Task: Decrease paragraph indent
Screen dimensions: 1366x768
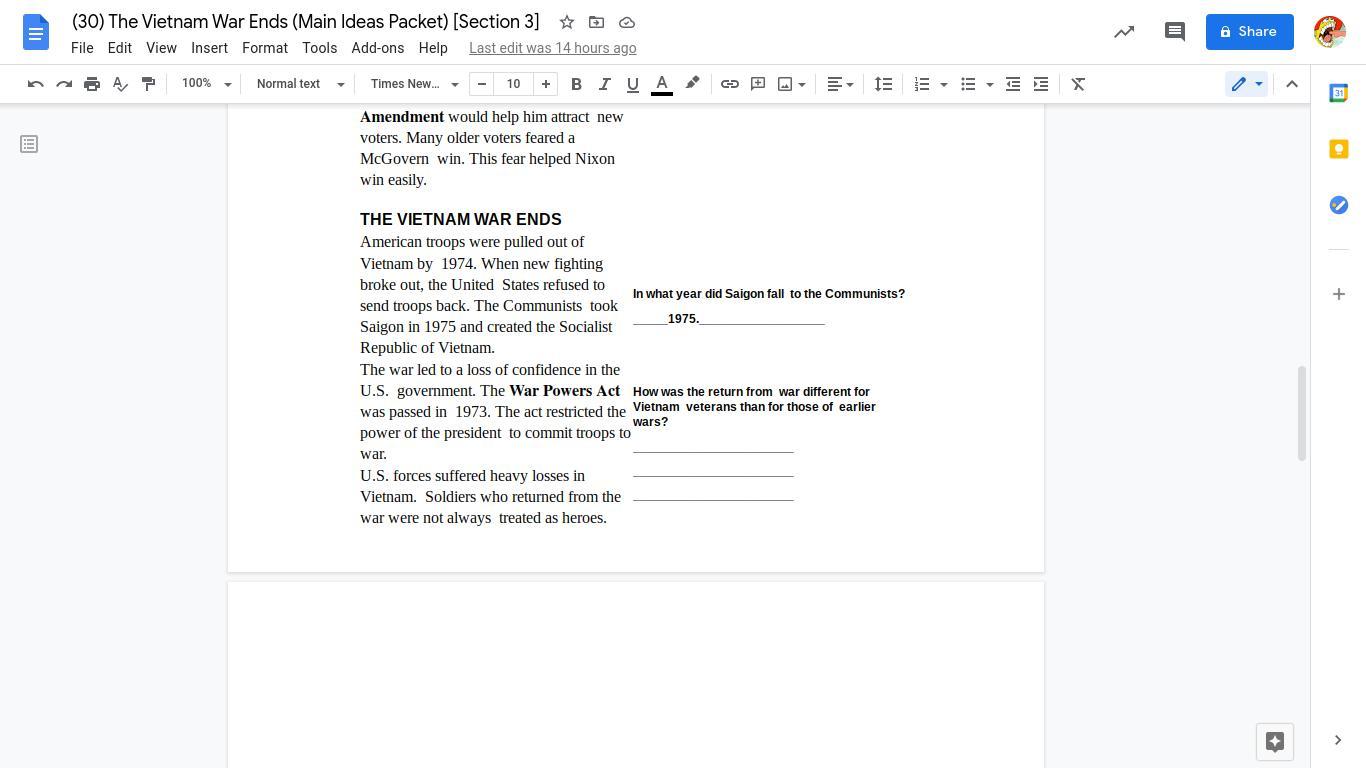Action: coord(1013,84)
